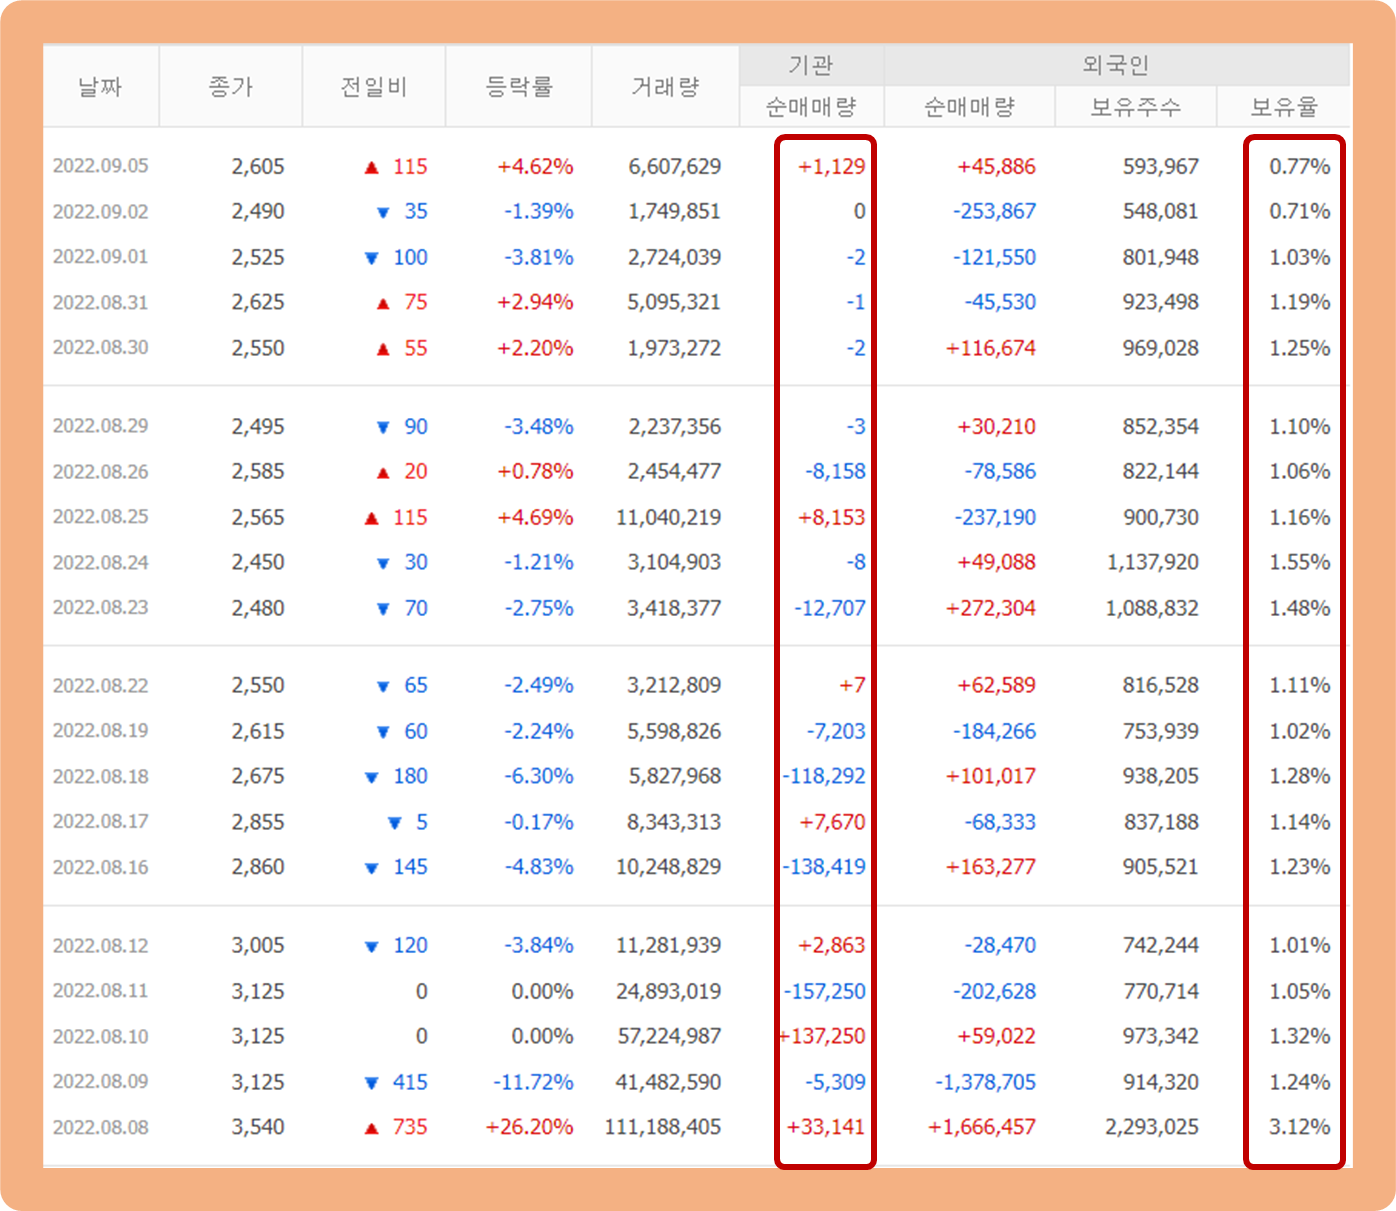The image size is (1396, 1211).
Task: Select the date 2022.08.12
Action: click(100, 945)
